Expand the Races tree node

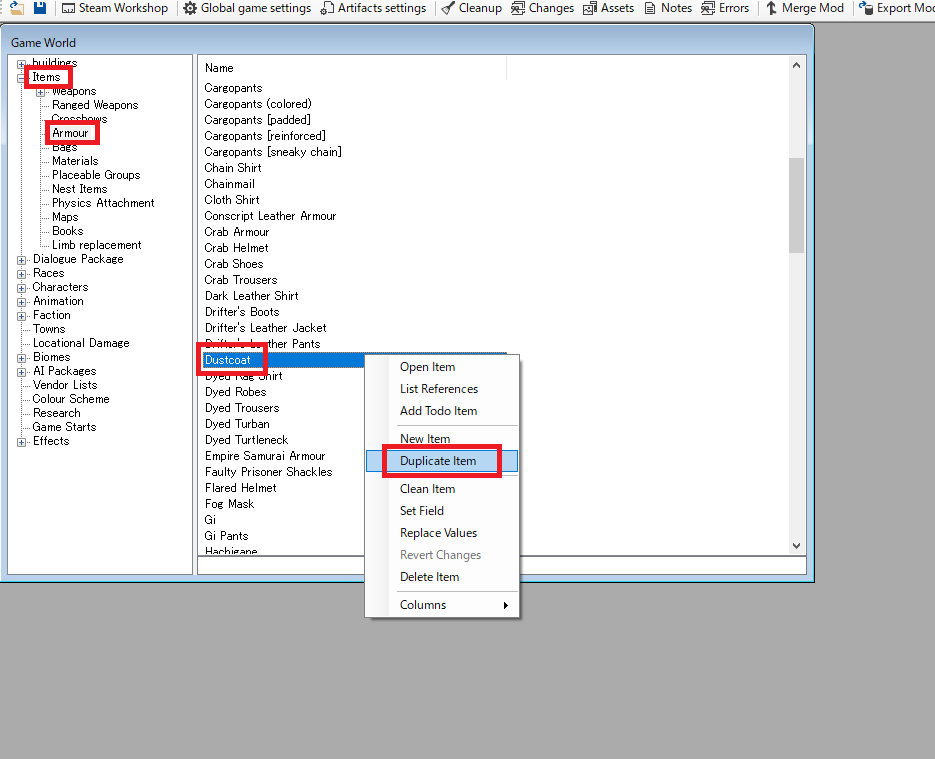pyautogui.click(x=21, y=274)
